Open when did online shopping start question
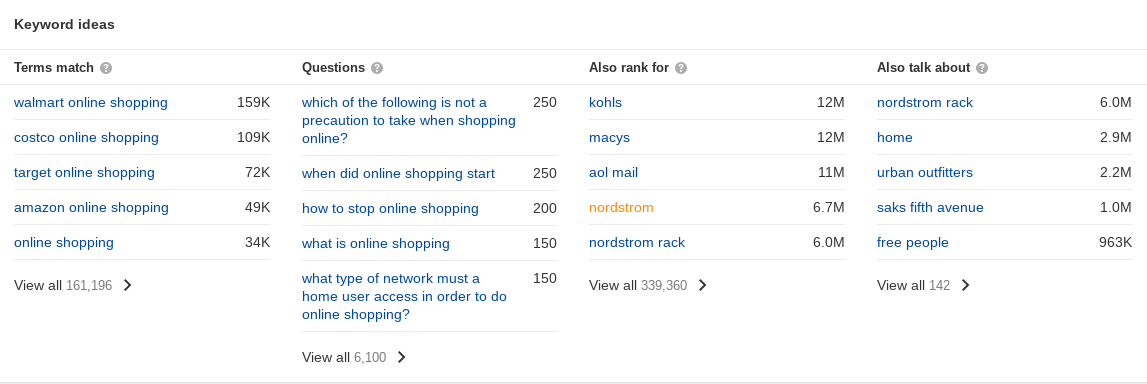 click(399, 173)
